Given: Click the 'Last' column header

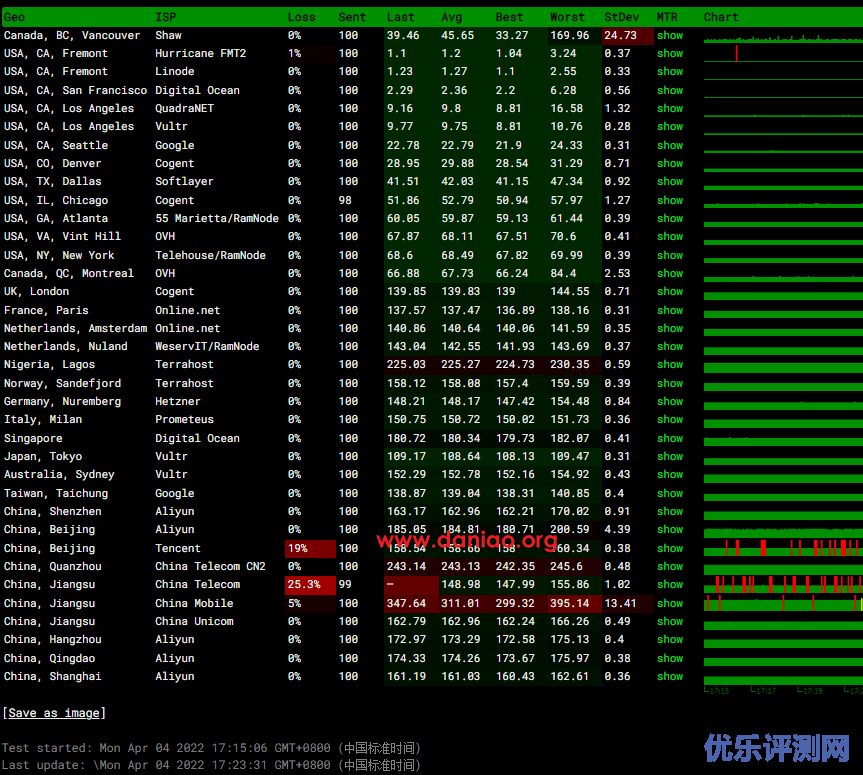Looking at the screenshot, I should pyautogui.click(x=401, y=17).
